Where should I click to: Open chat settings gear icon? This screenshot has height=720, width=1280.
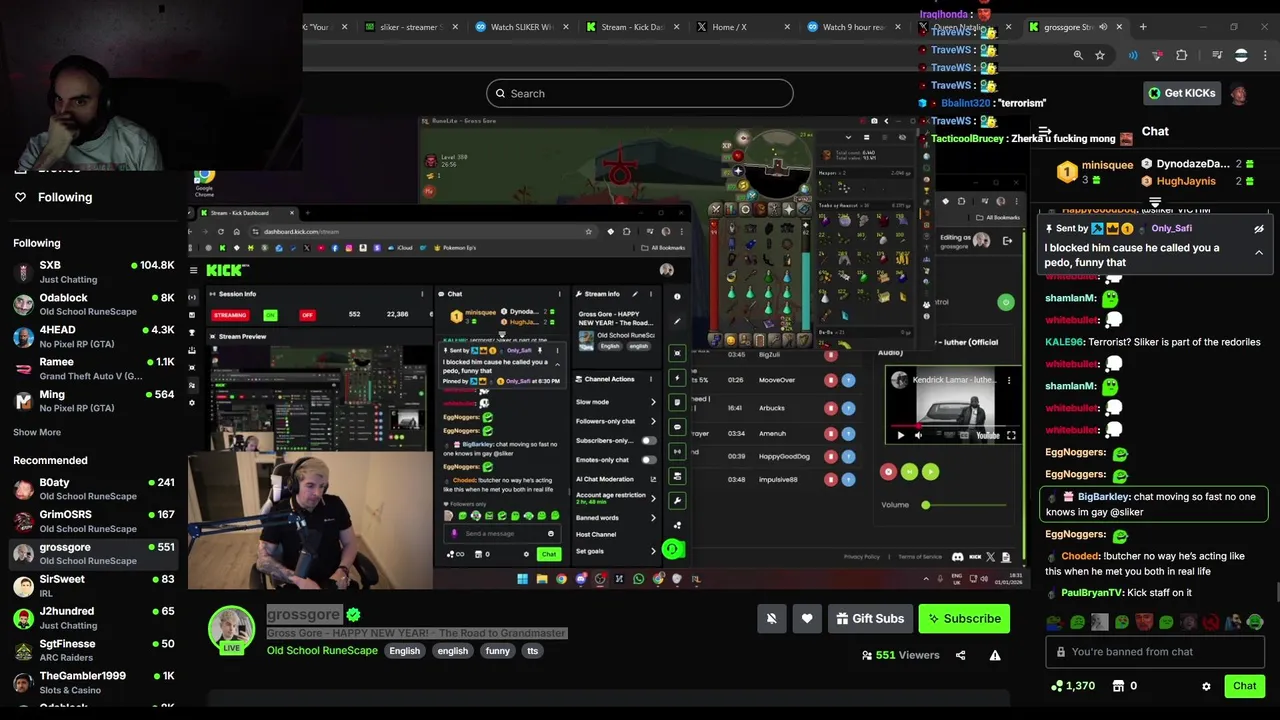coord(1206,686)
